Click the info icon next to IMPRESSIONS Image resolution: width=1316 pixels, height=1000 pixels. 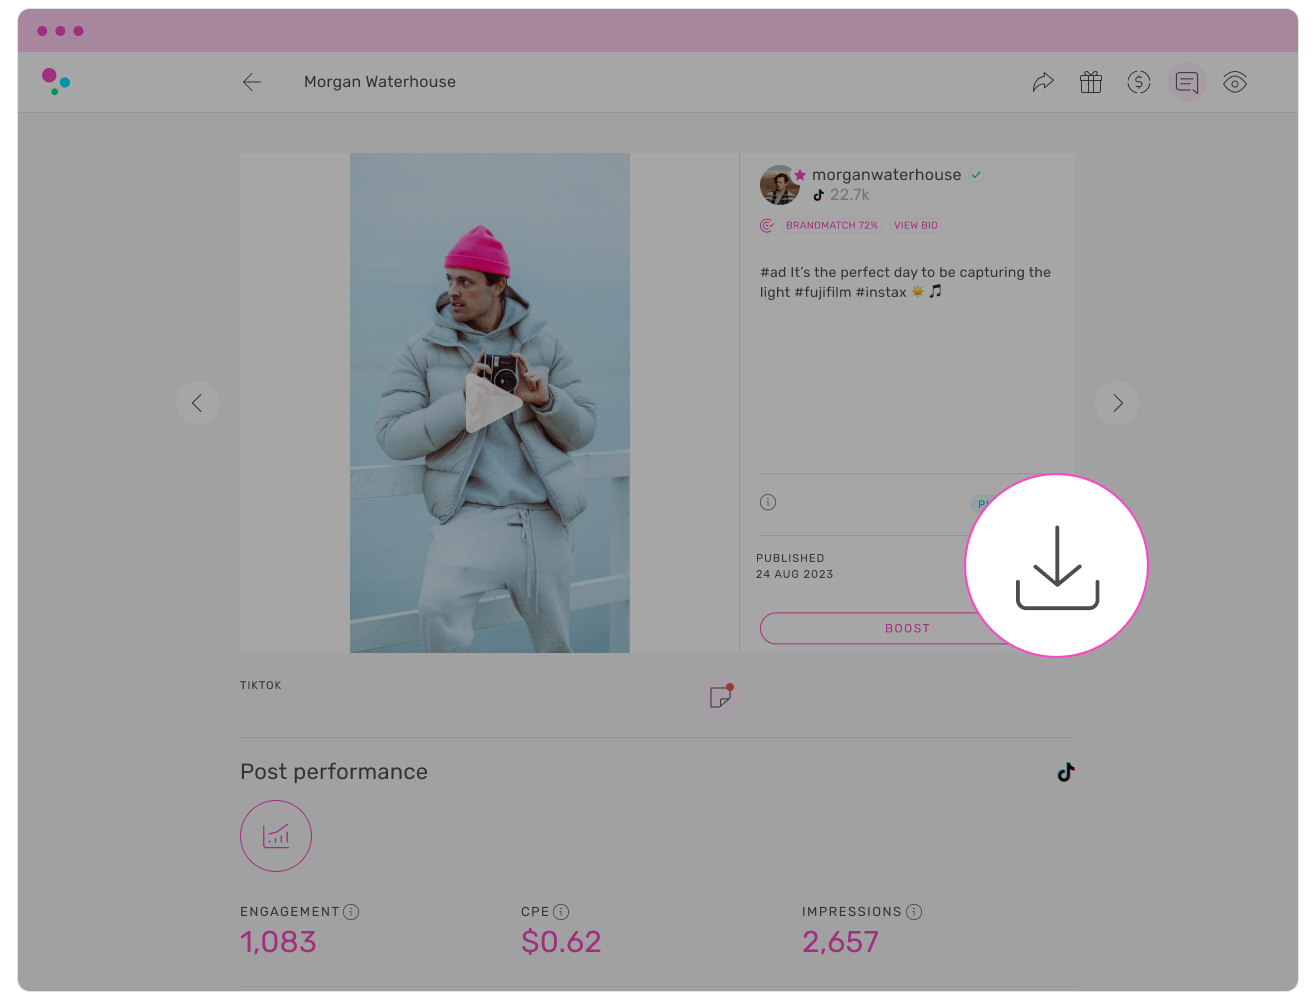(x=914, y=912)
